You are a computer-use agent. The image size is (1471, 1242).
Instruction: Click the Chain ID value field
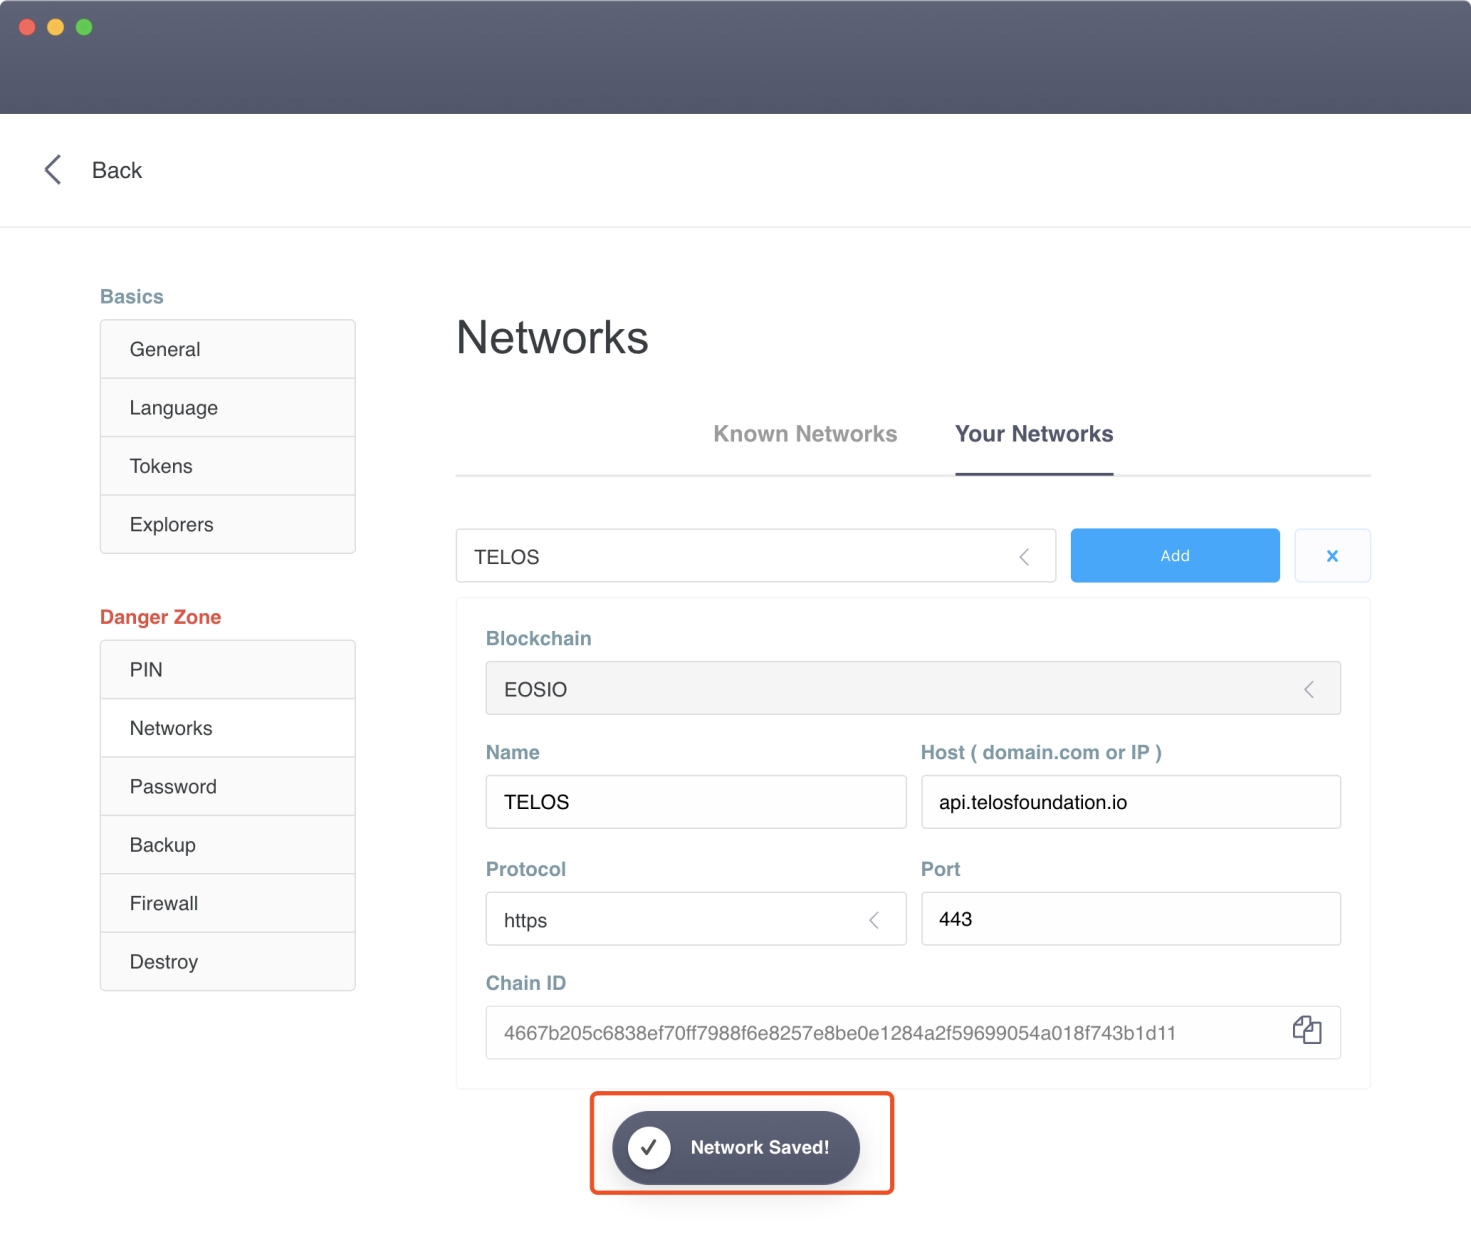point(913,1033)
